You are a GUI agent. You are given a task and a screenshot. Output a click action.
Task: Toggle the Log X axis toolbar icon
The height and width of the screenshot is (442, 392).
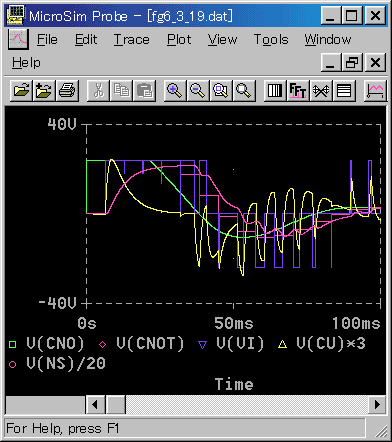275,90
